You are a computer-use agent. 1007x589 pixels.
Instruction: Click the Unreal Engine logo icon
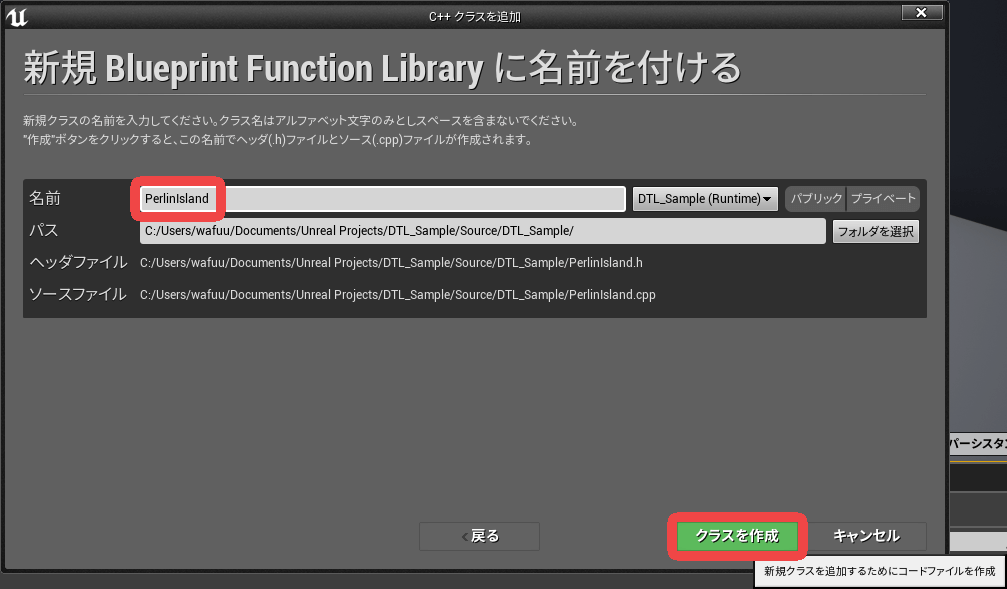[16, 17]
